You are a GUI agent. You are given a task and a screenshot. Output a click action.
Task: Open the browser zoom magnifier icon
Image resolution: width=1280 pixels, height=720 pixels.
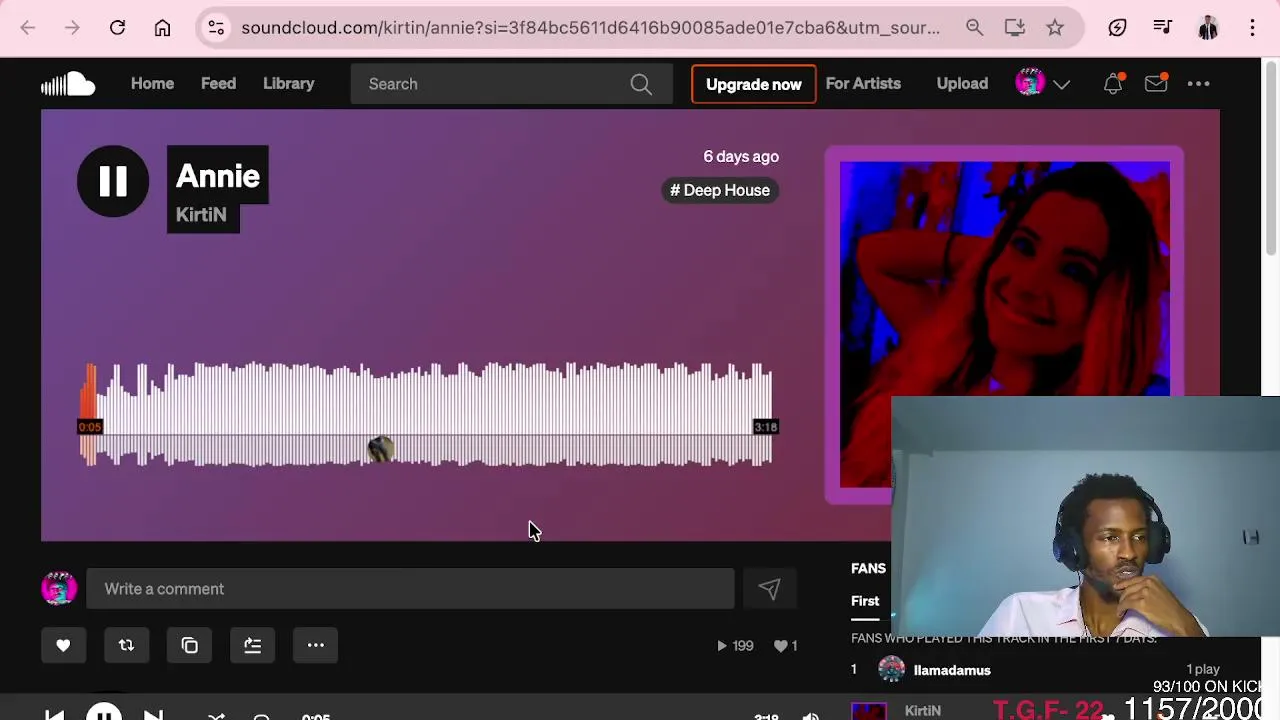pos(974,28)
